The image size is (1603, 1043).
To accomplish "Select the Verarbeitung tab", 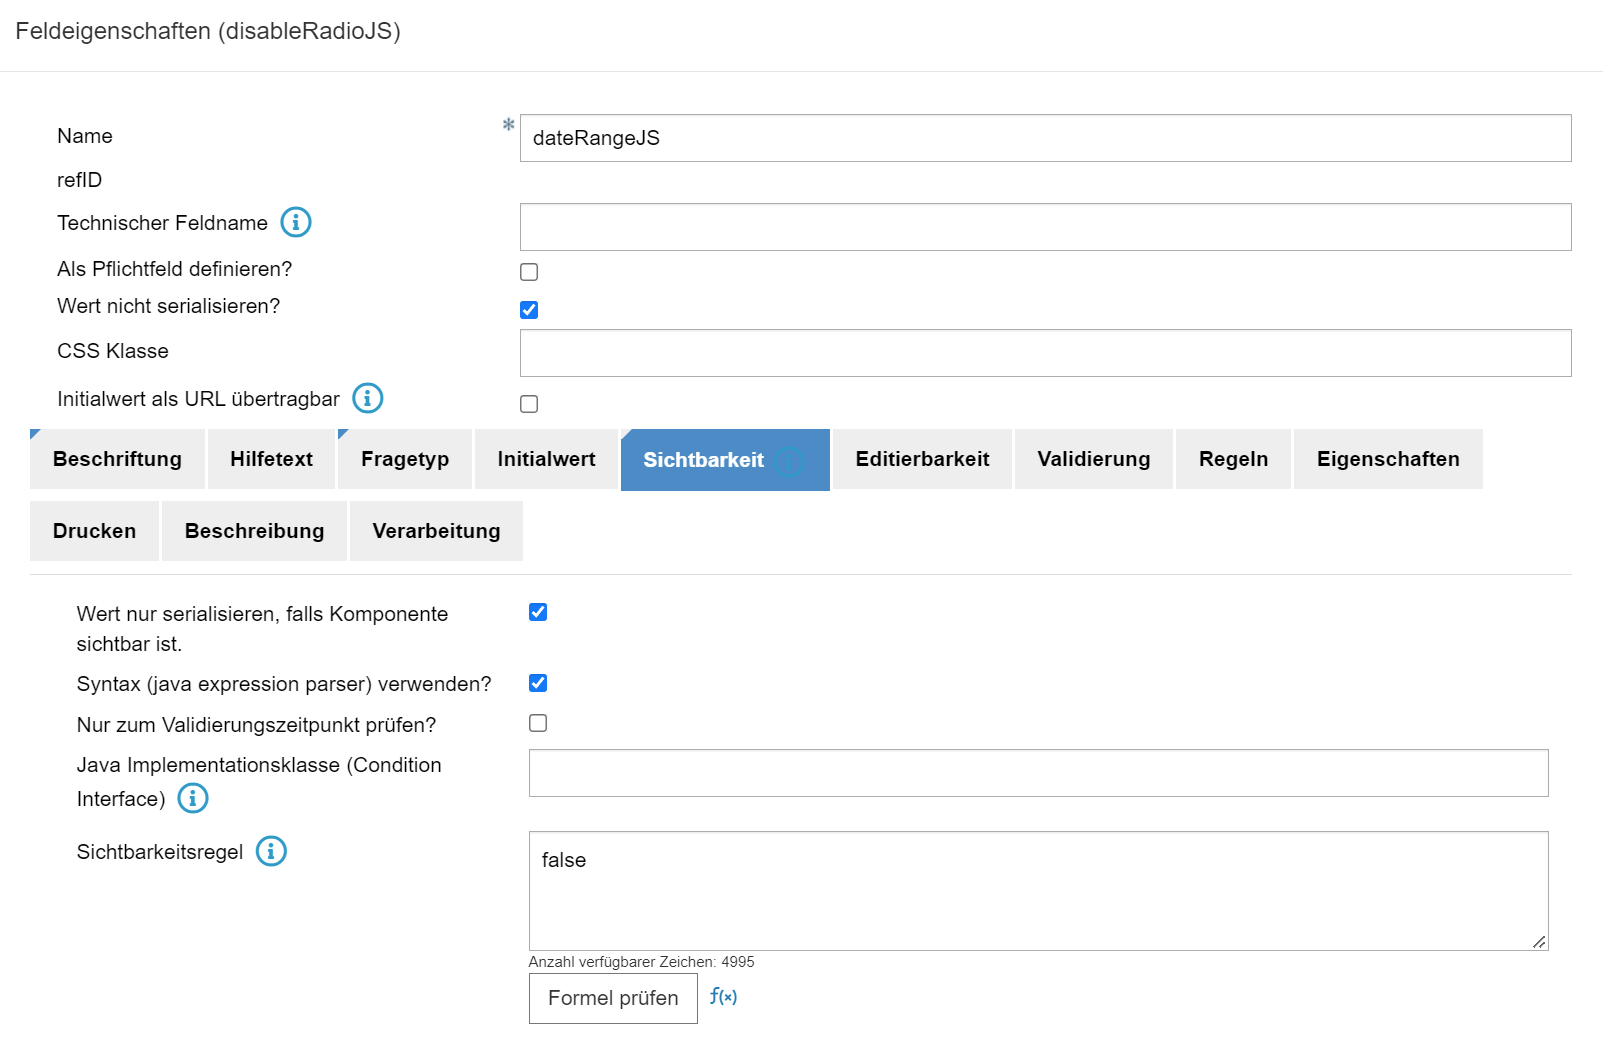I will (x=436, y=531).
